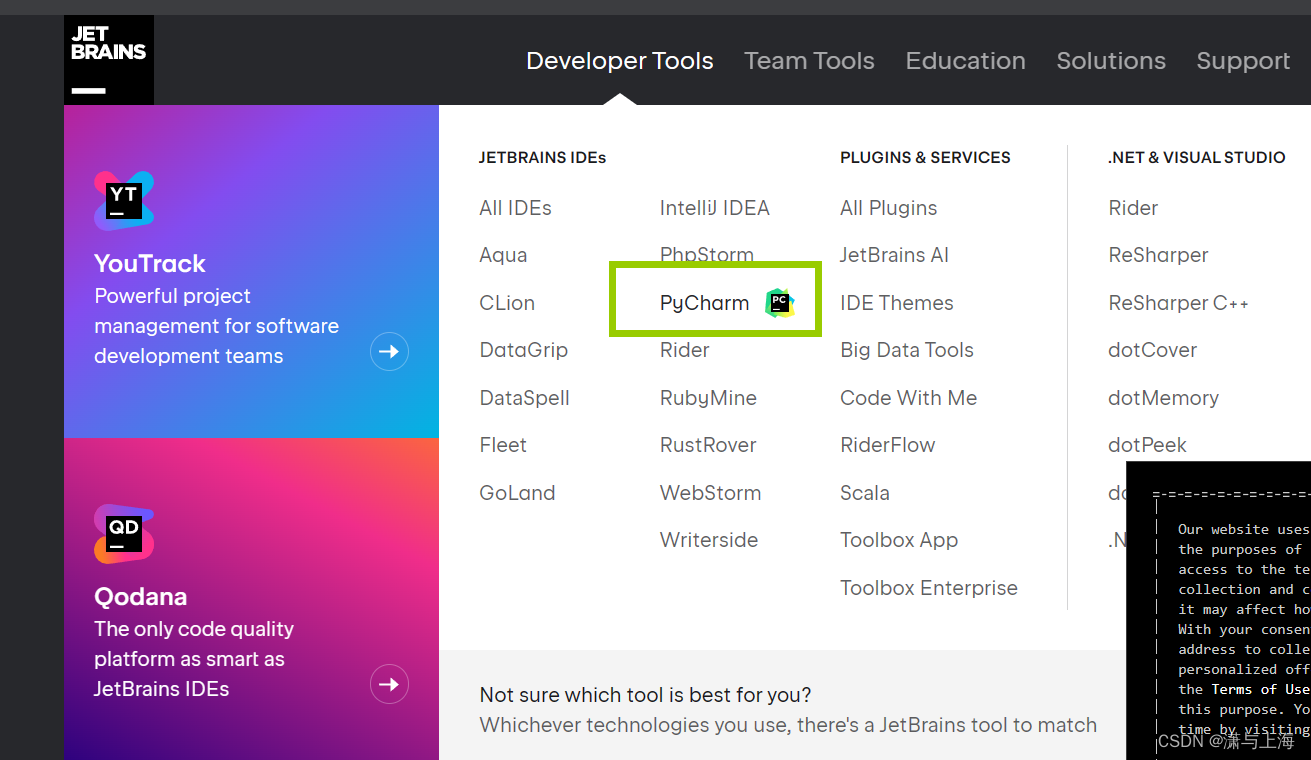Open RubyMine link
Image resolution: width=1311 pixels, height=760 pixels.
click(x=708, y=398)
